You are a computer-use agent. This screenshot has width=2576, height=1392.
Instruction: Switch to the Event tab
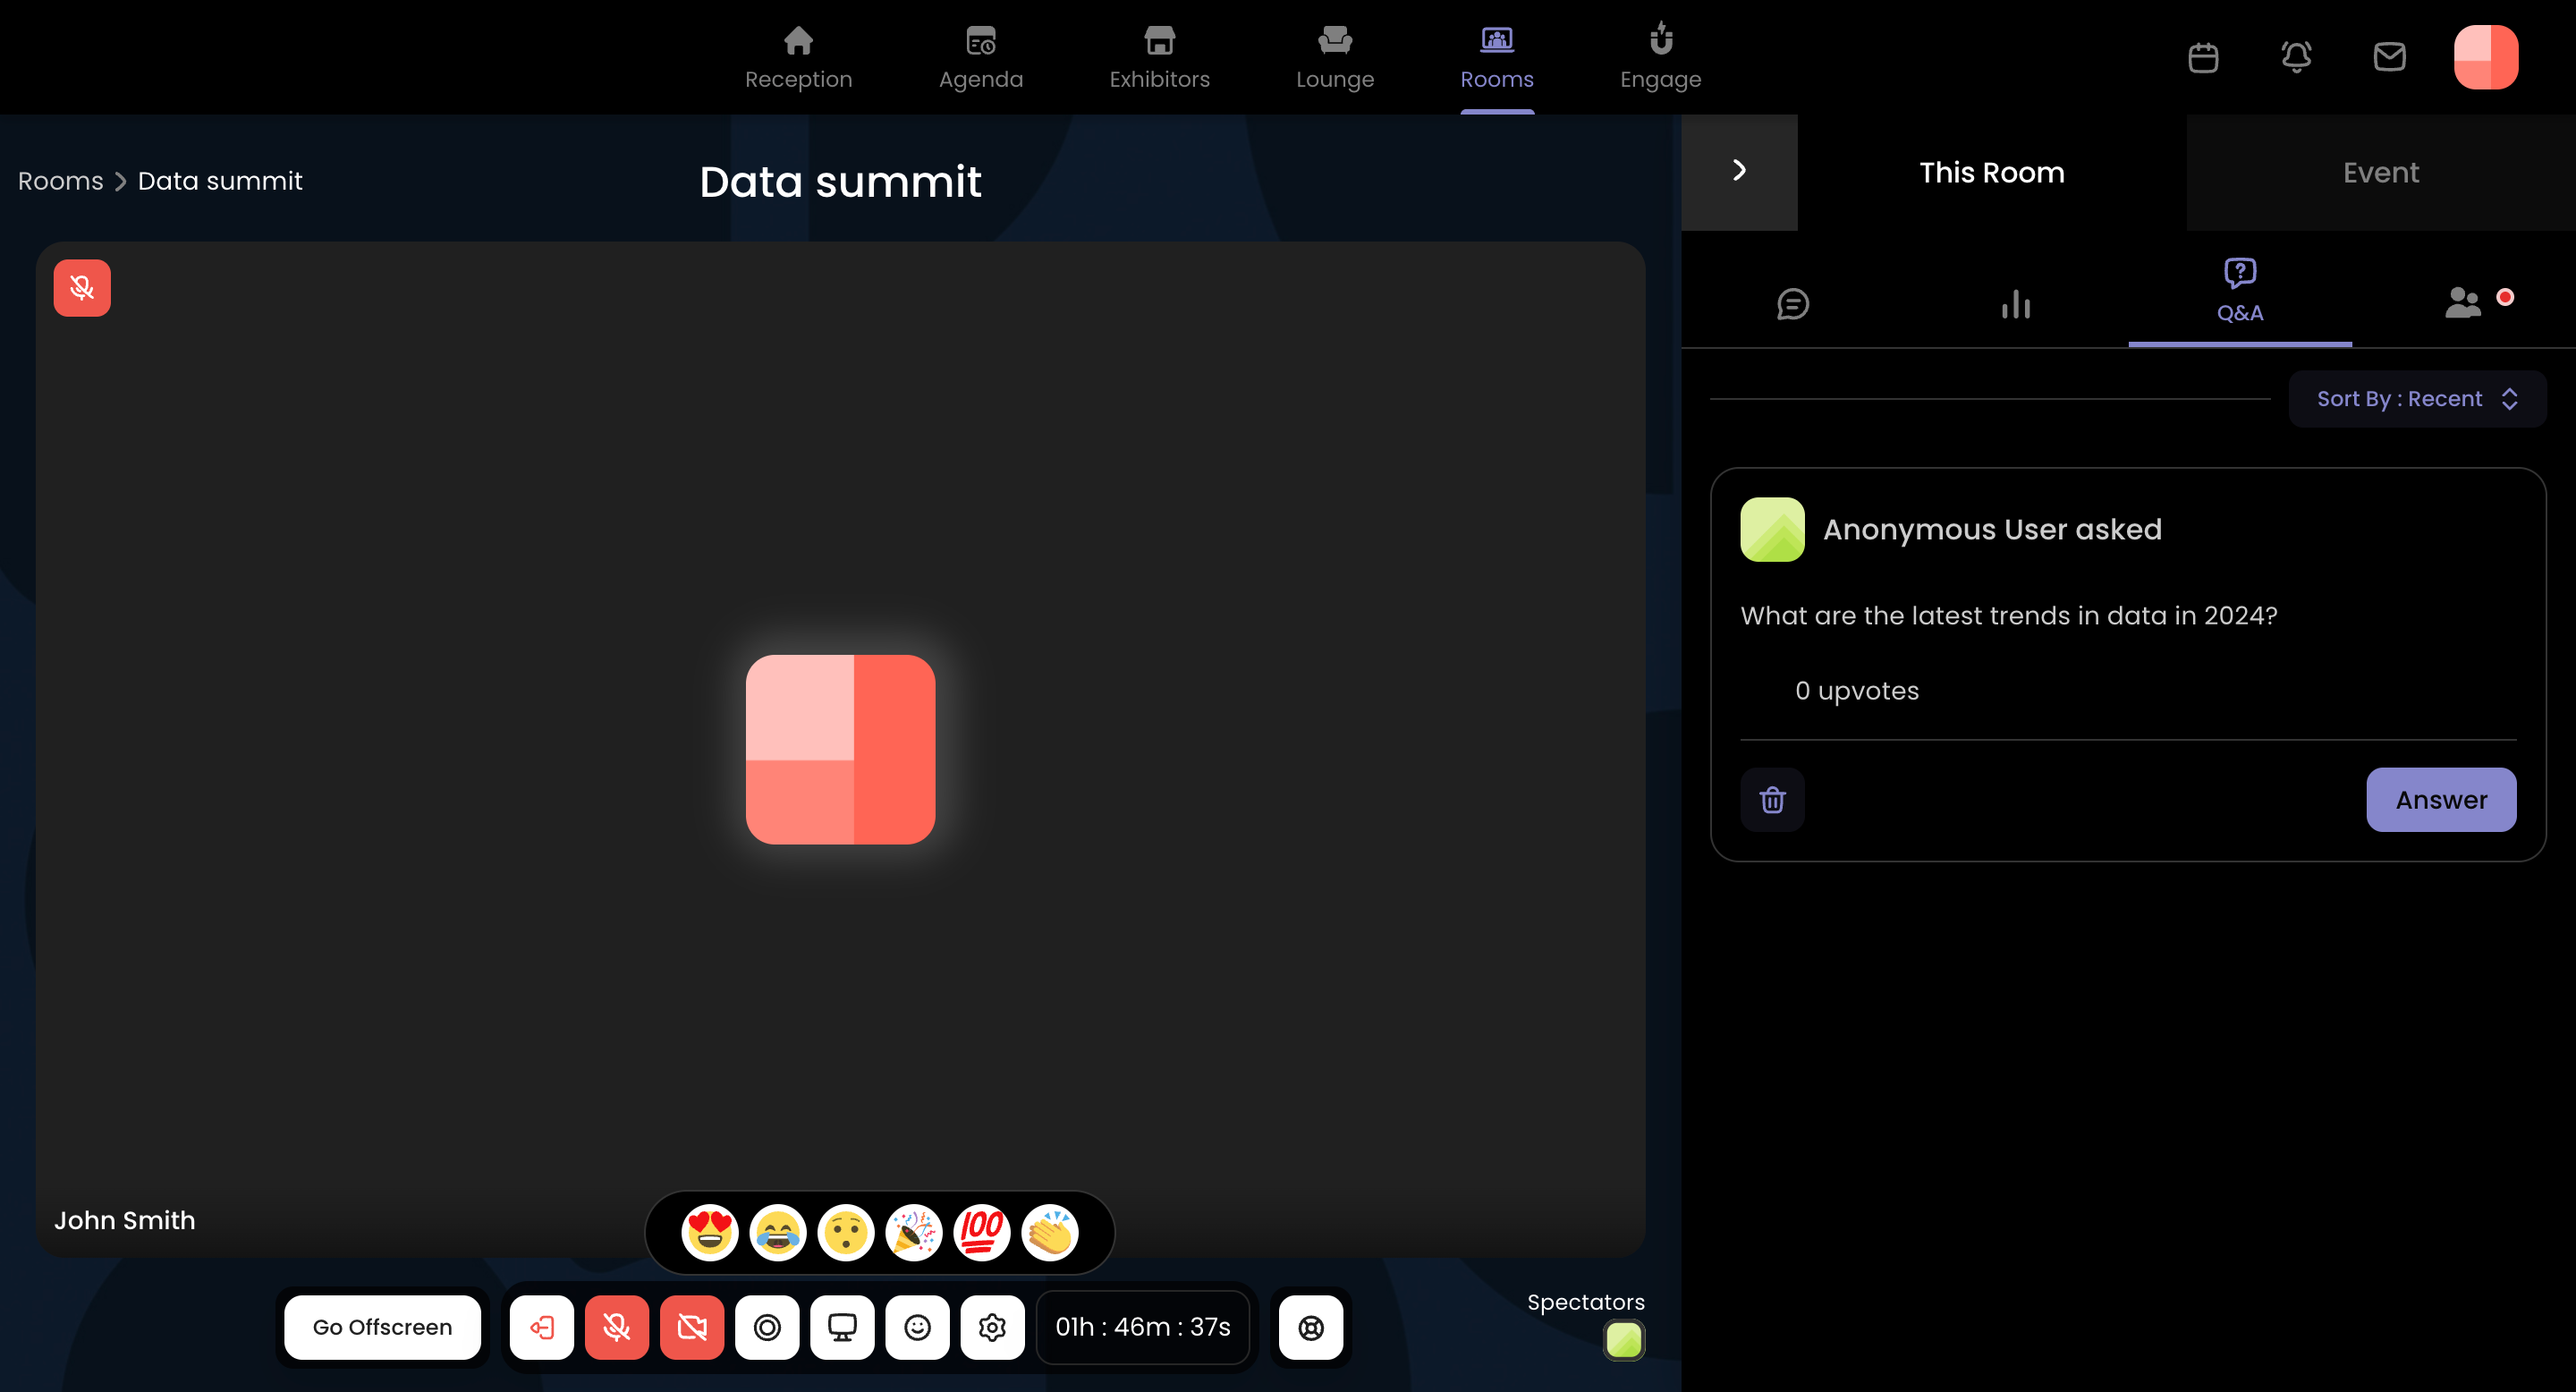tap(2380, 172)
